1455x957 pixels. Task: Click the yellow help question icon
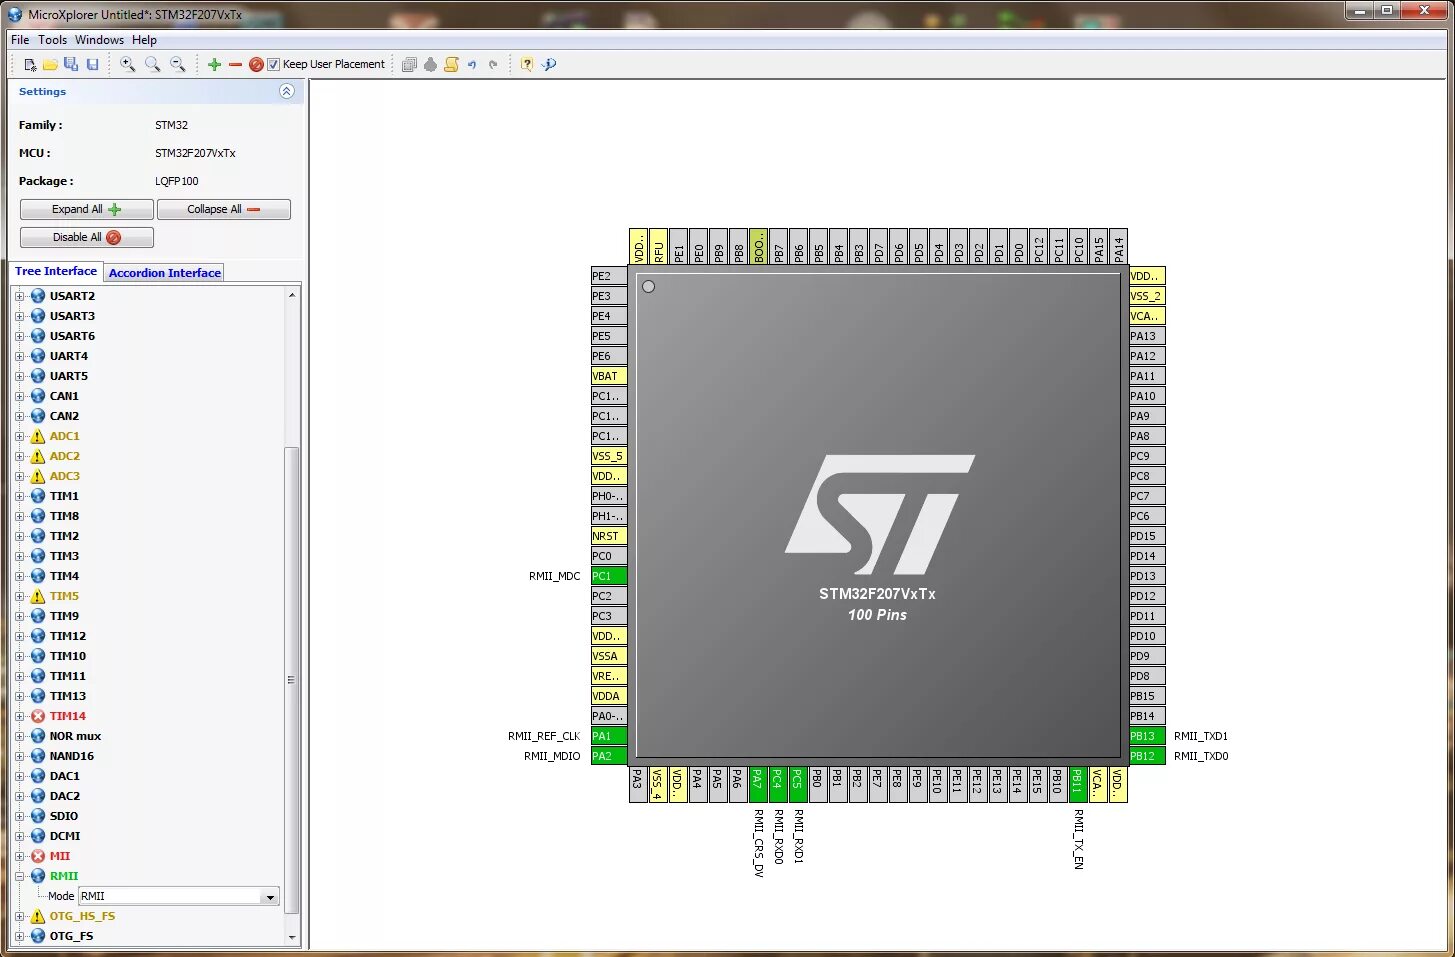coord(527,64)
